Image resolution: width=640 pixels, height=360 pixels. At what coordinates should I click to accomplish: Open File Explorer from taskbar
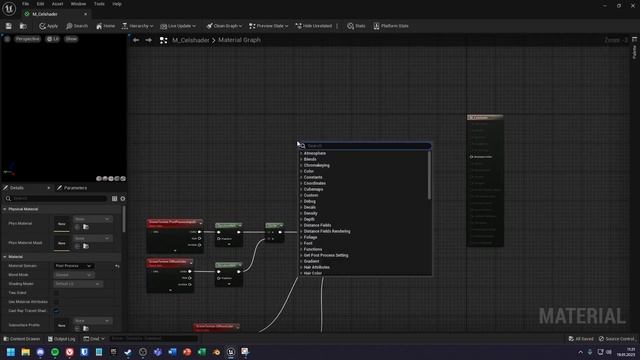[x=25, y=352]
